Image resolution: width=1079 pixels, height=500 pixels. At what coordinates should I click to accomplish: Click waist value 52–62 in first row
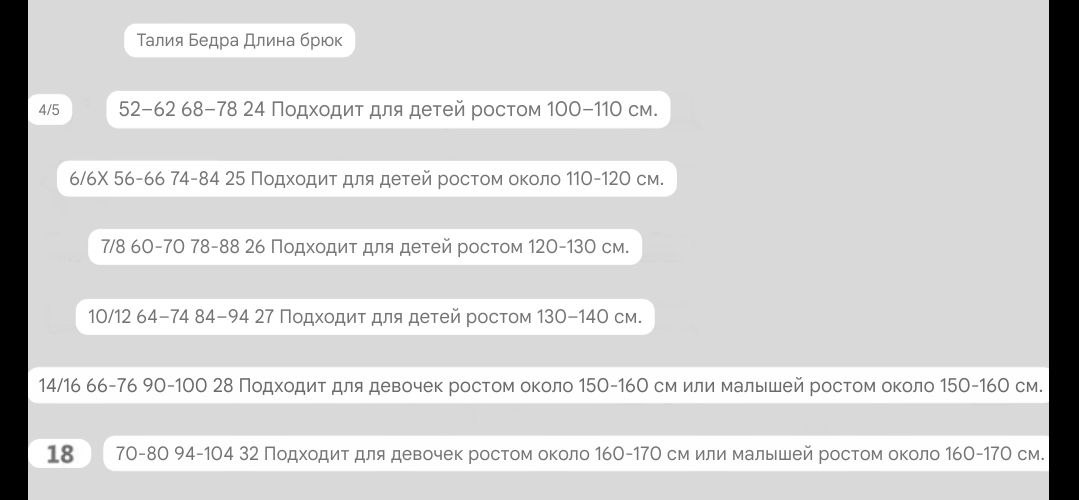tap(147, 110)
